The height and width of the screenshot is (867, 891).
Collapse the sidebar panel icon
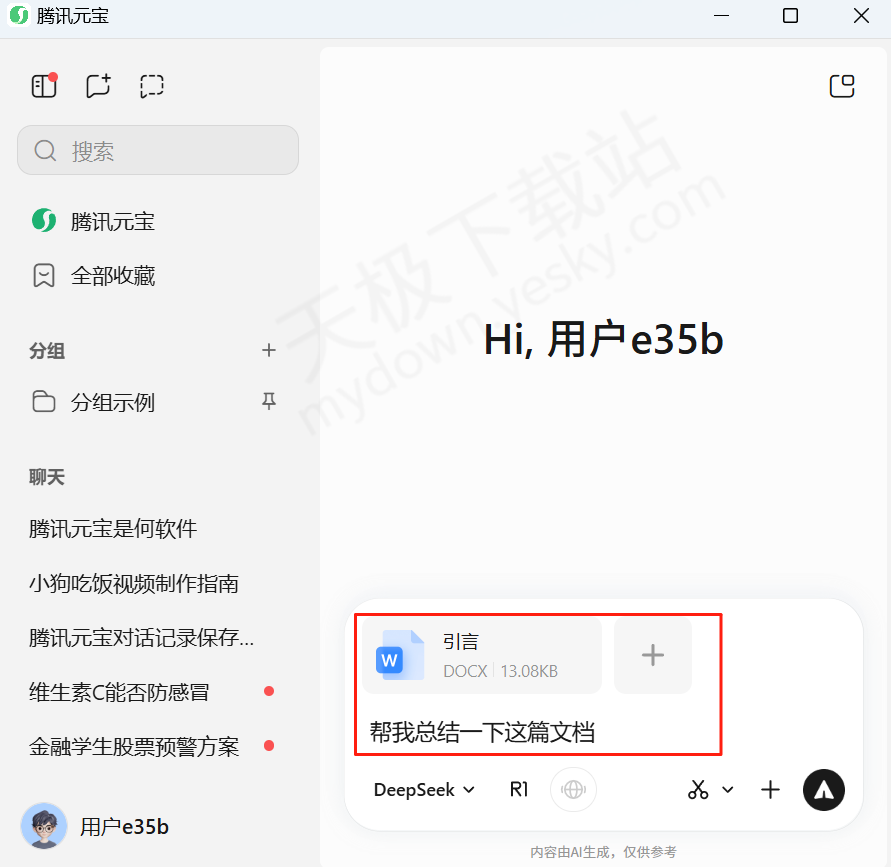pos(44,86)
